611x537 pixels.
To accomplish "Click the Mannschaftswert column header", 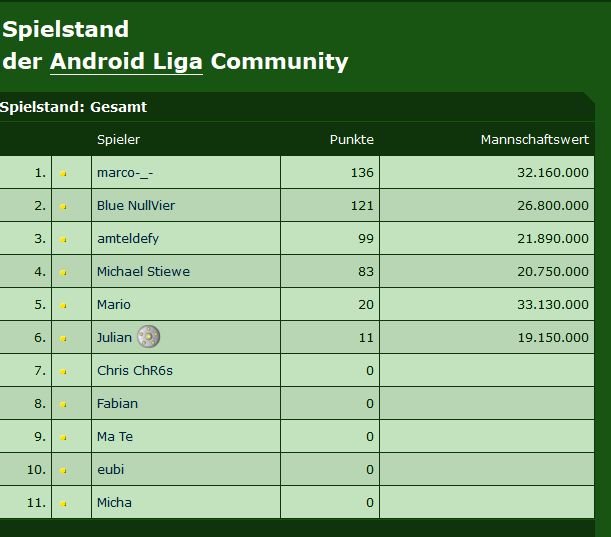I will (x=535, y=140).
